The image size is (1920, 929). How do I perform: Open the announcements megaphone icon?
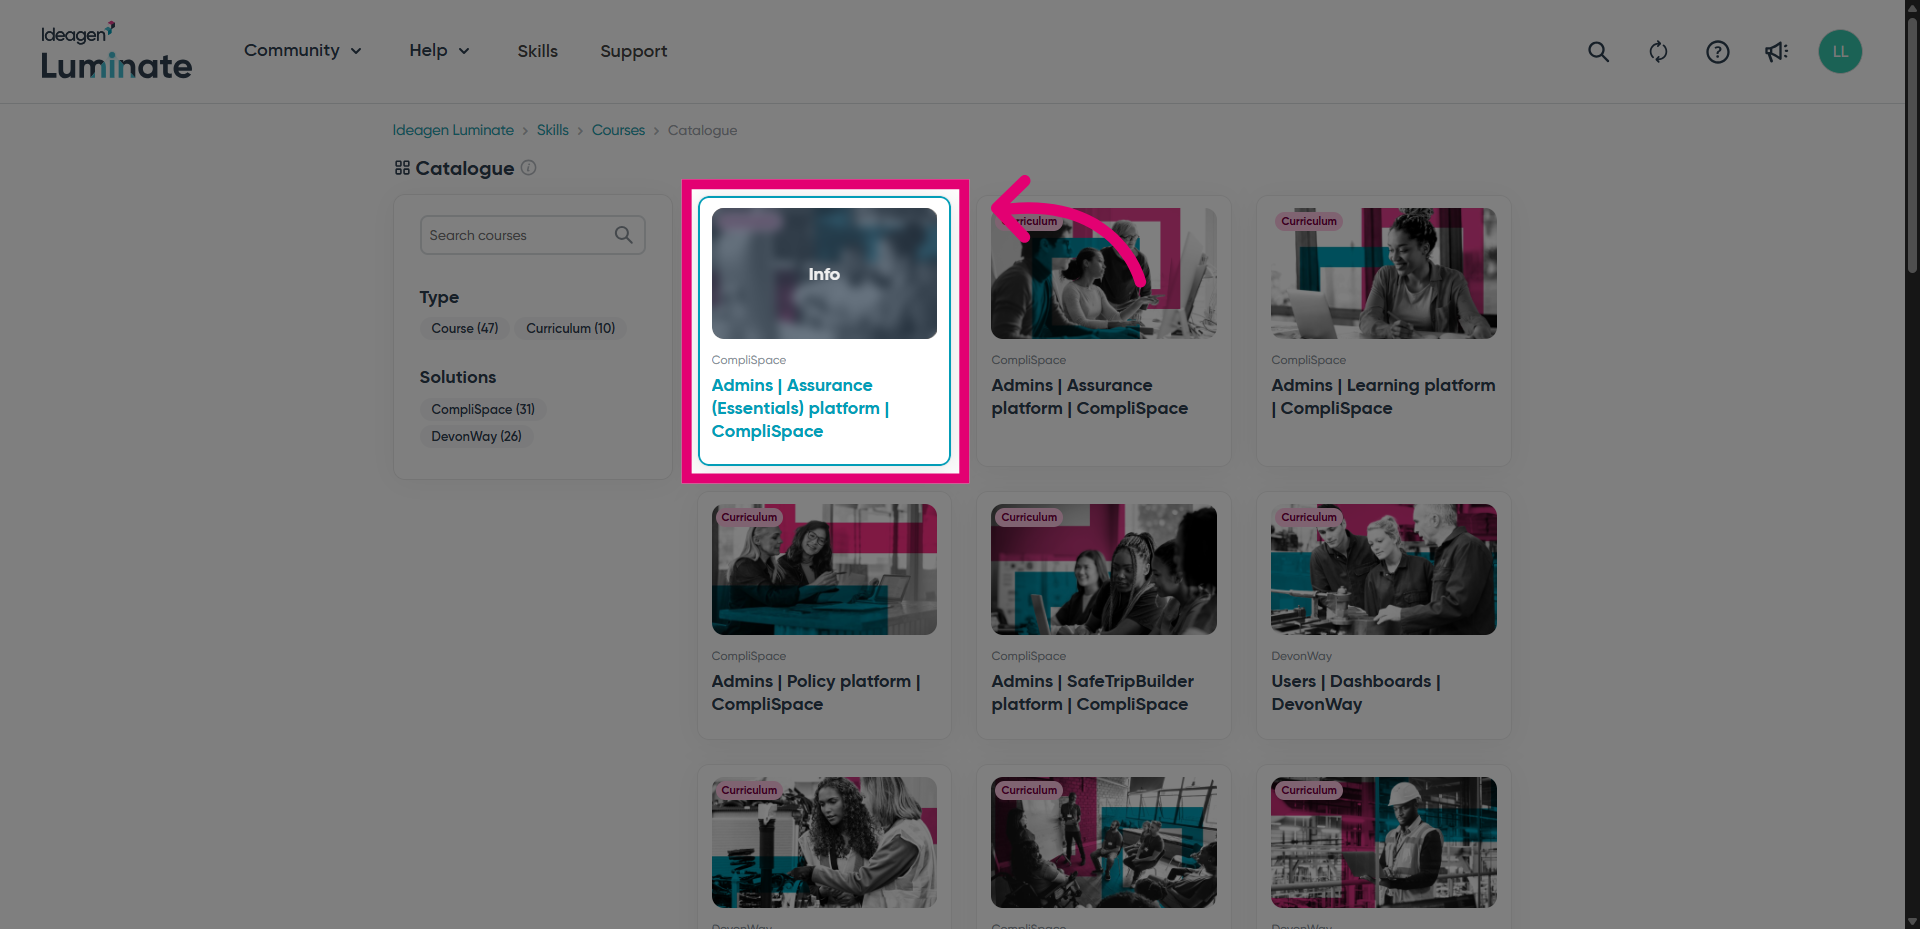coord(1776,52)
